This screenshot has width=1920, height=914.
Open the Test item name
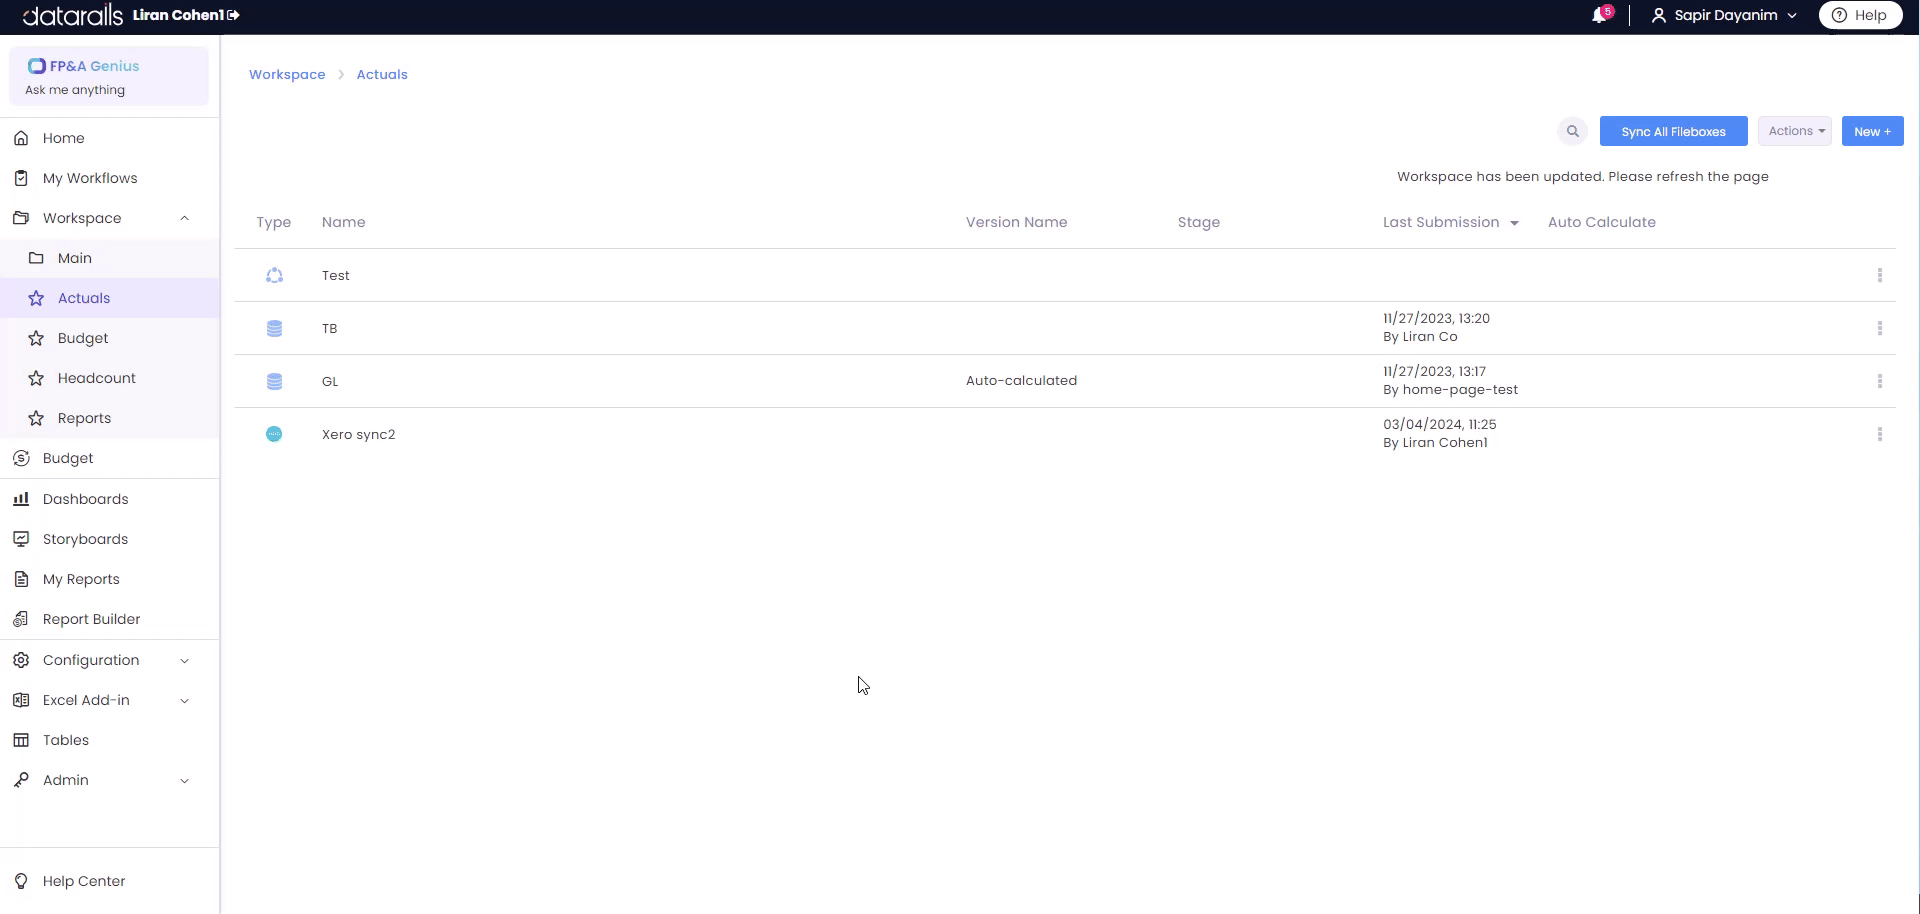(x=335, y=275)
